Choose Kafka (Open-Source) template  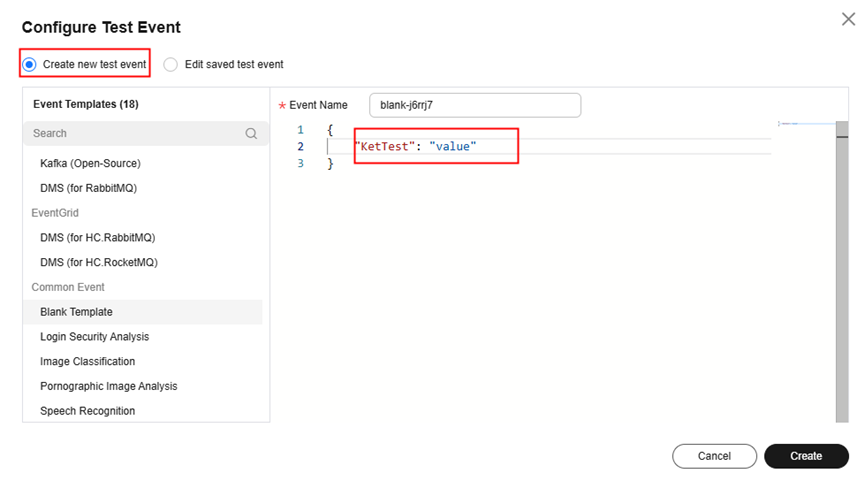(90, 163)
